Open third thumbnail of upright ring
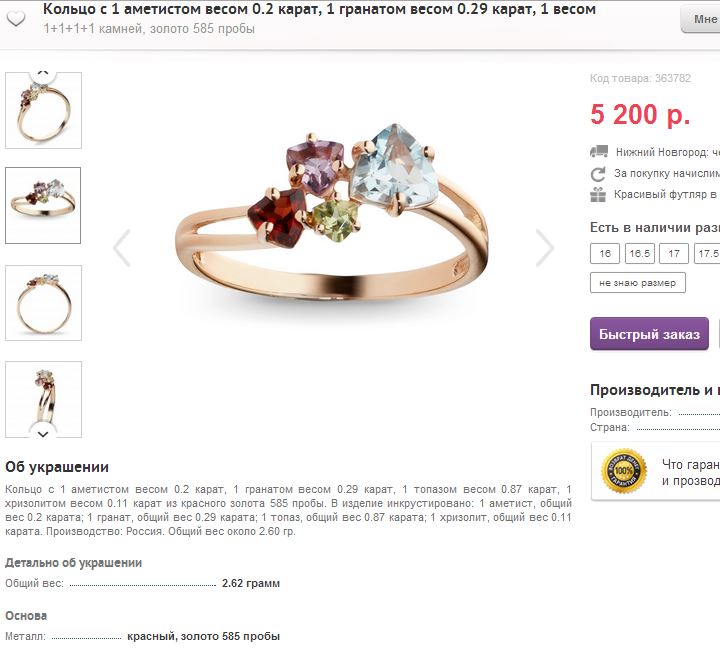 [43, 303]
